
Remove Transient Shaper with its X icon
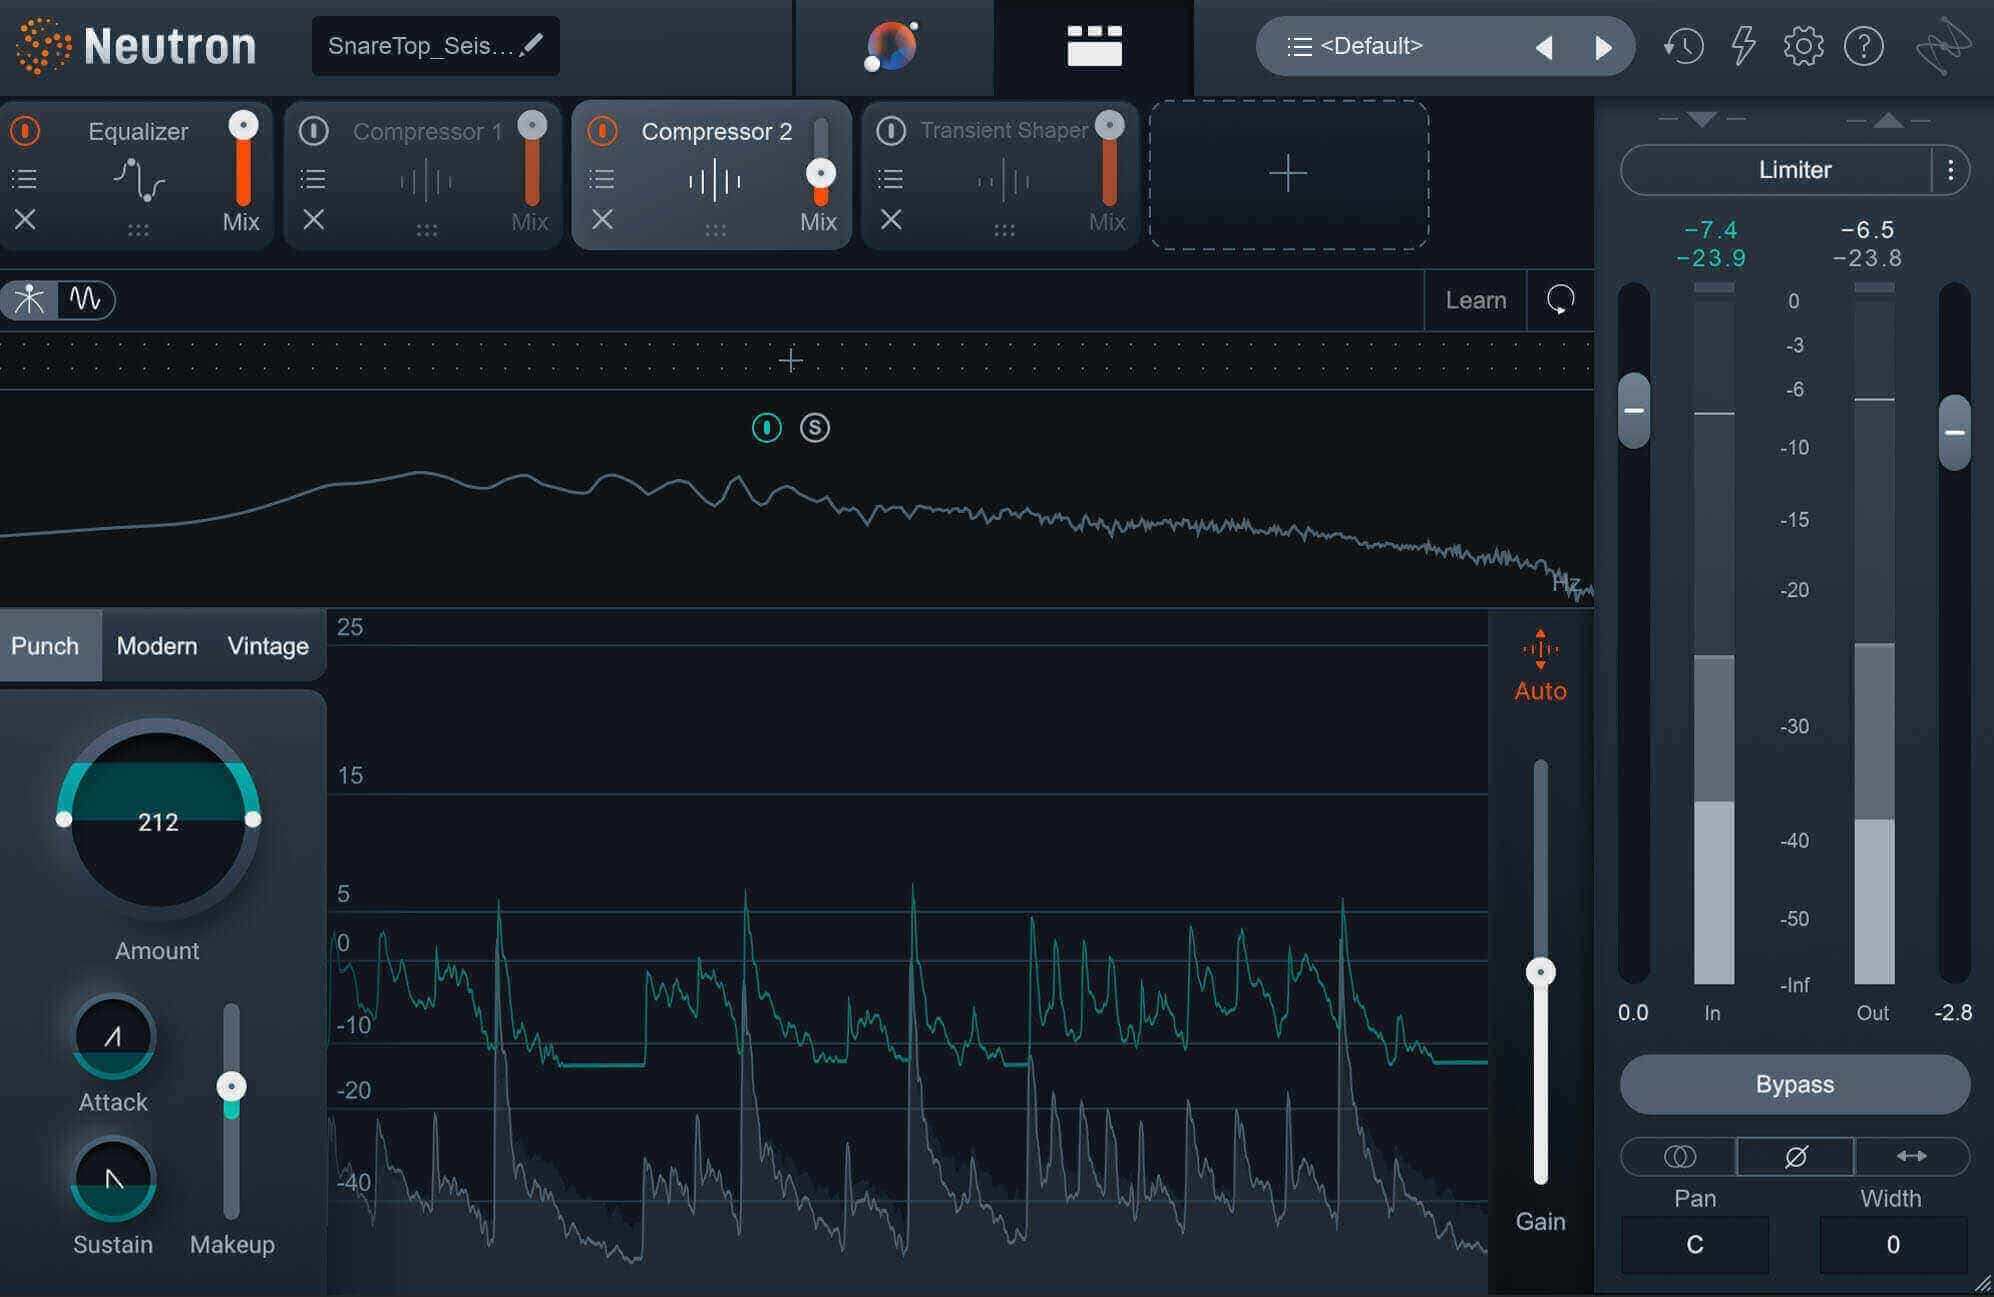pos(890,219)
